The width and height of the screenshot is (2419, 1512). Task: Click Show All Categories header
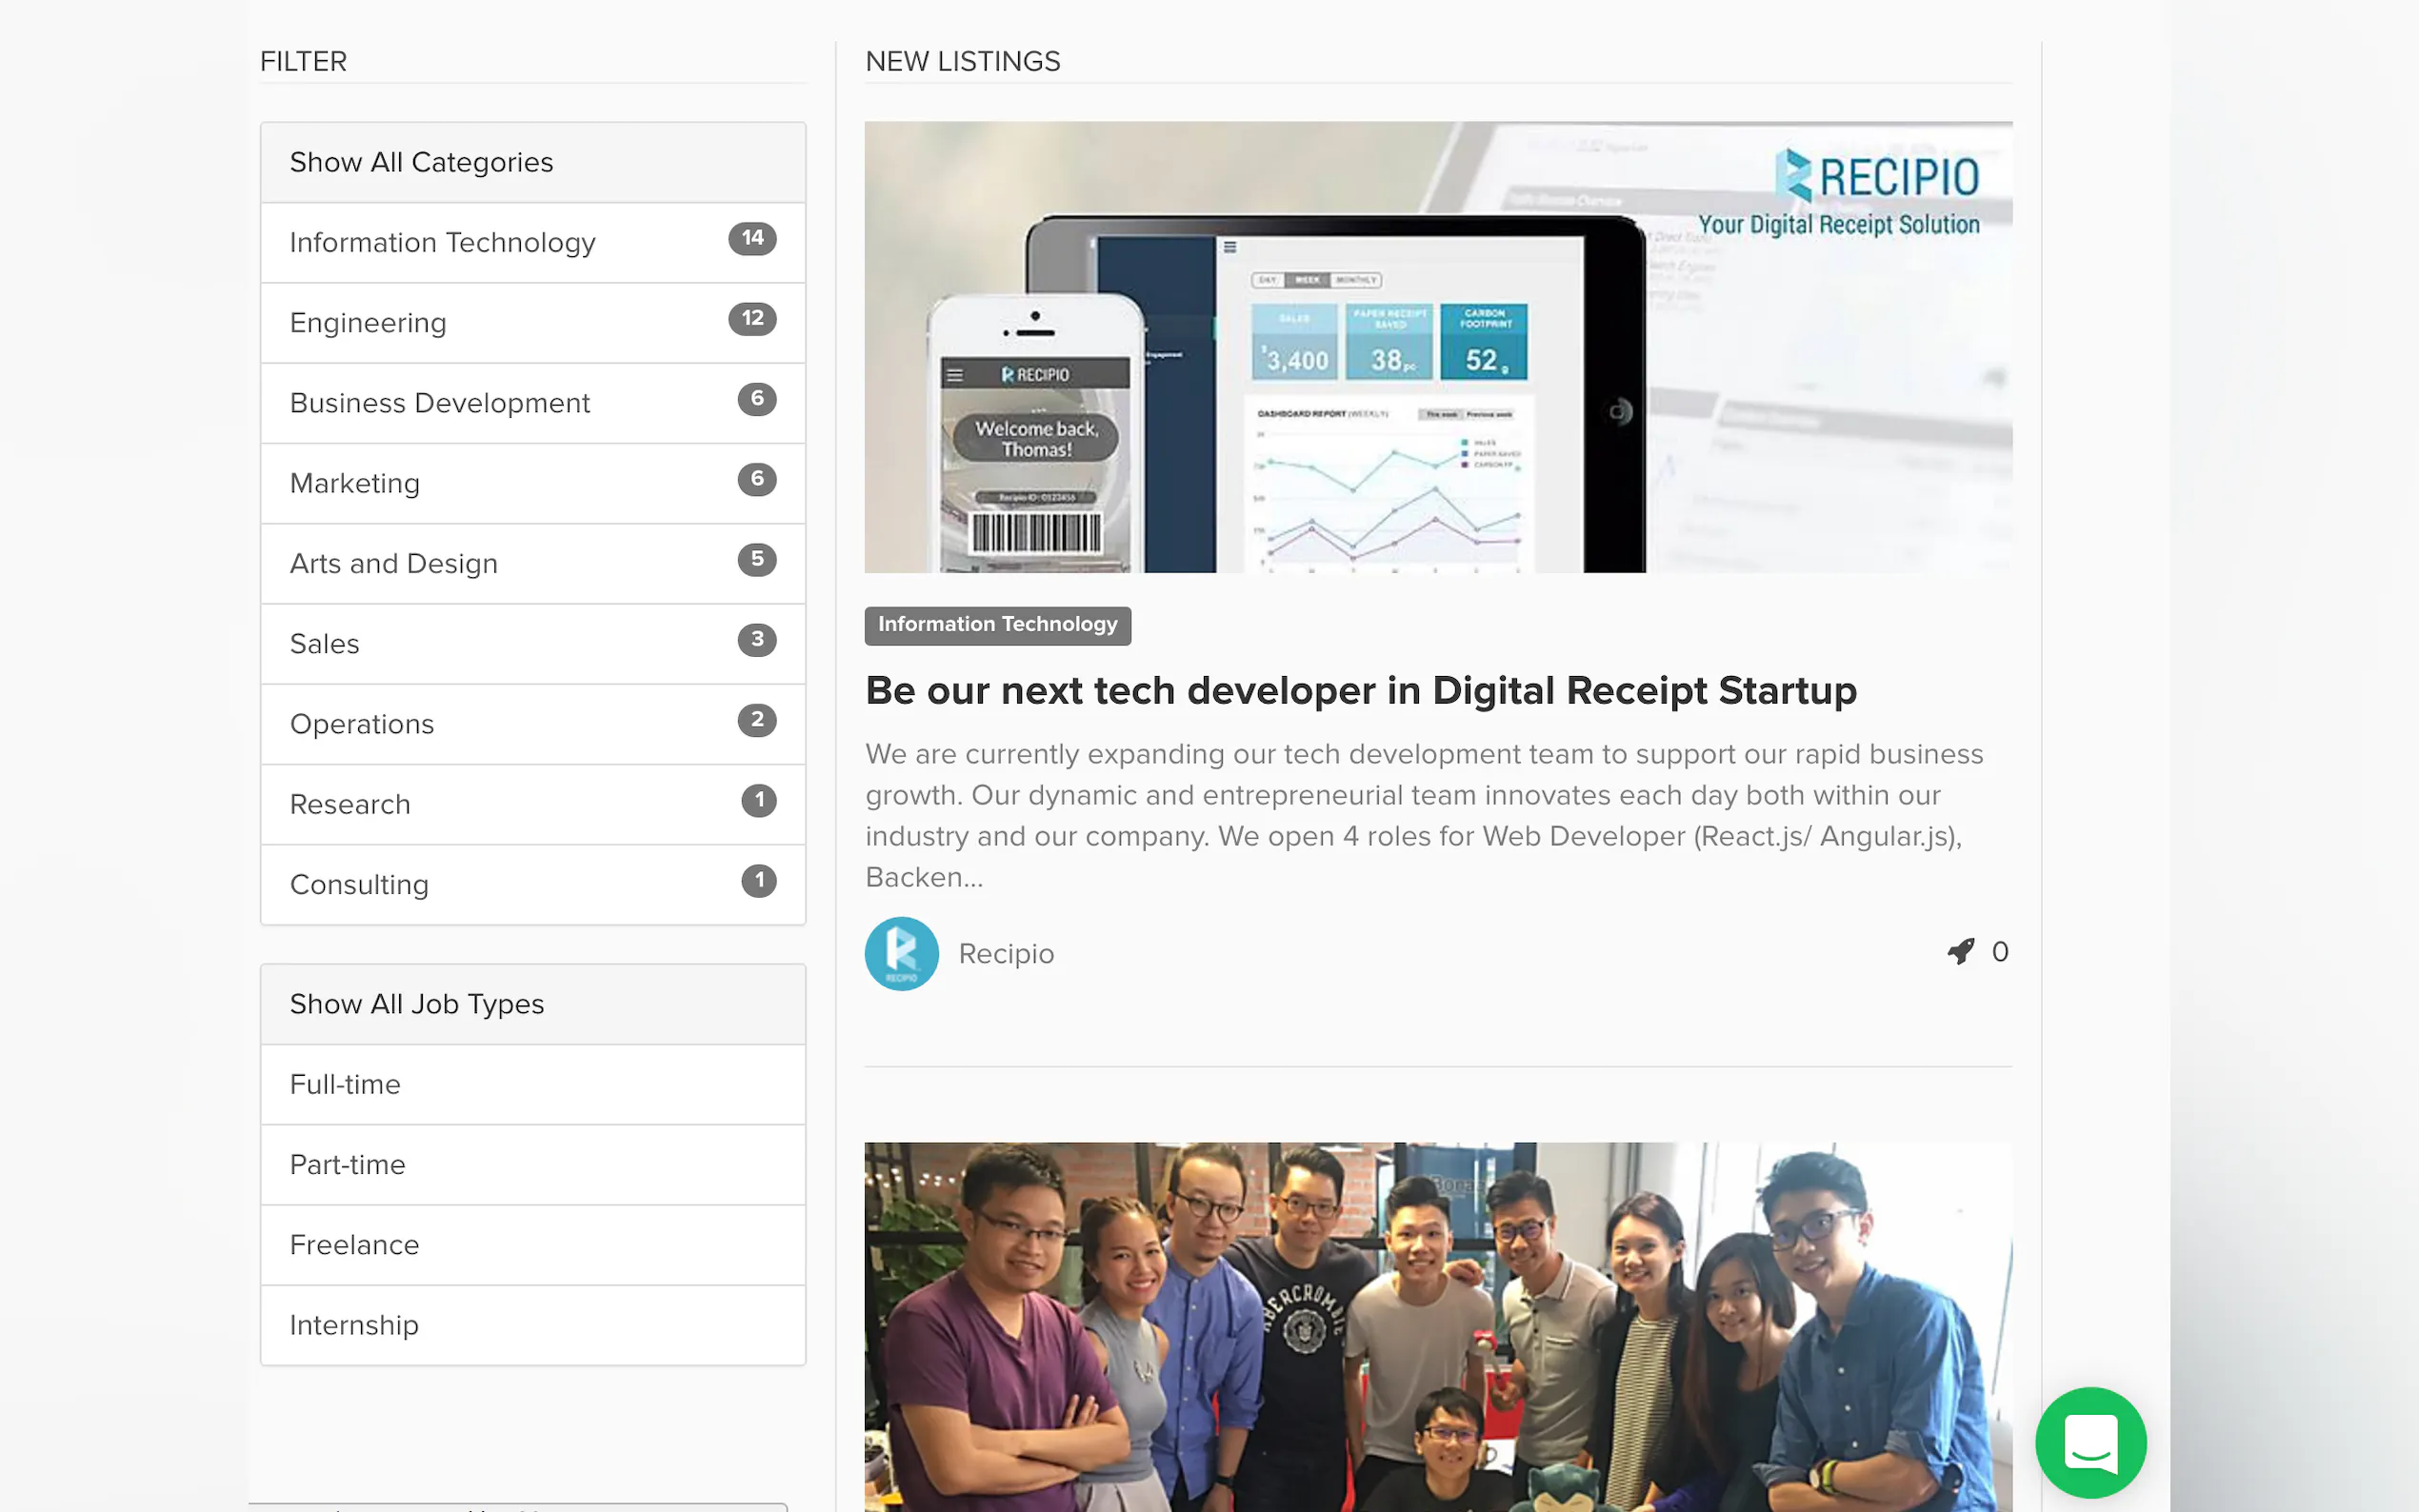421,162
